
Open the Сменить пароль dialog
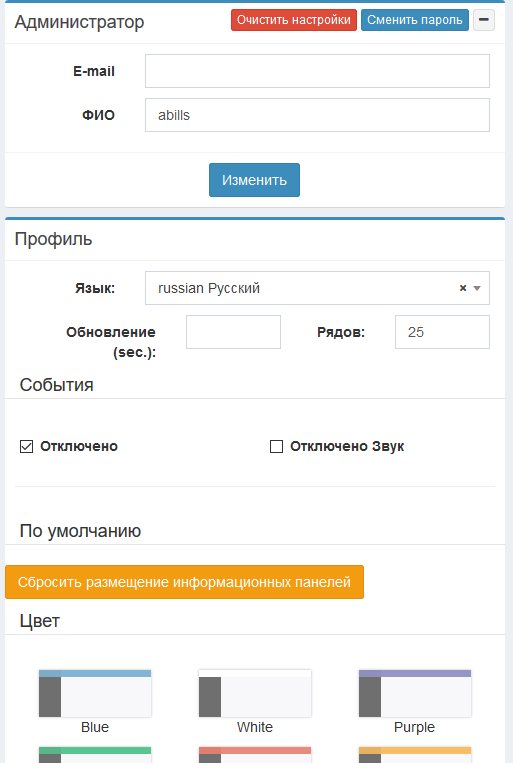[x=415, y=20]
